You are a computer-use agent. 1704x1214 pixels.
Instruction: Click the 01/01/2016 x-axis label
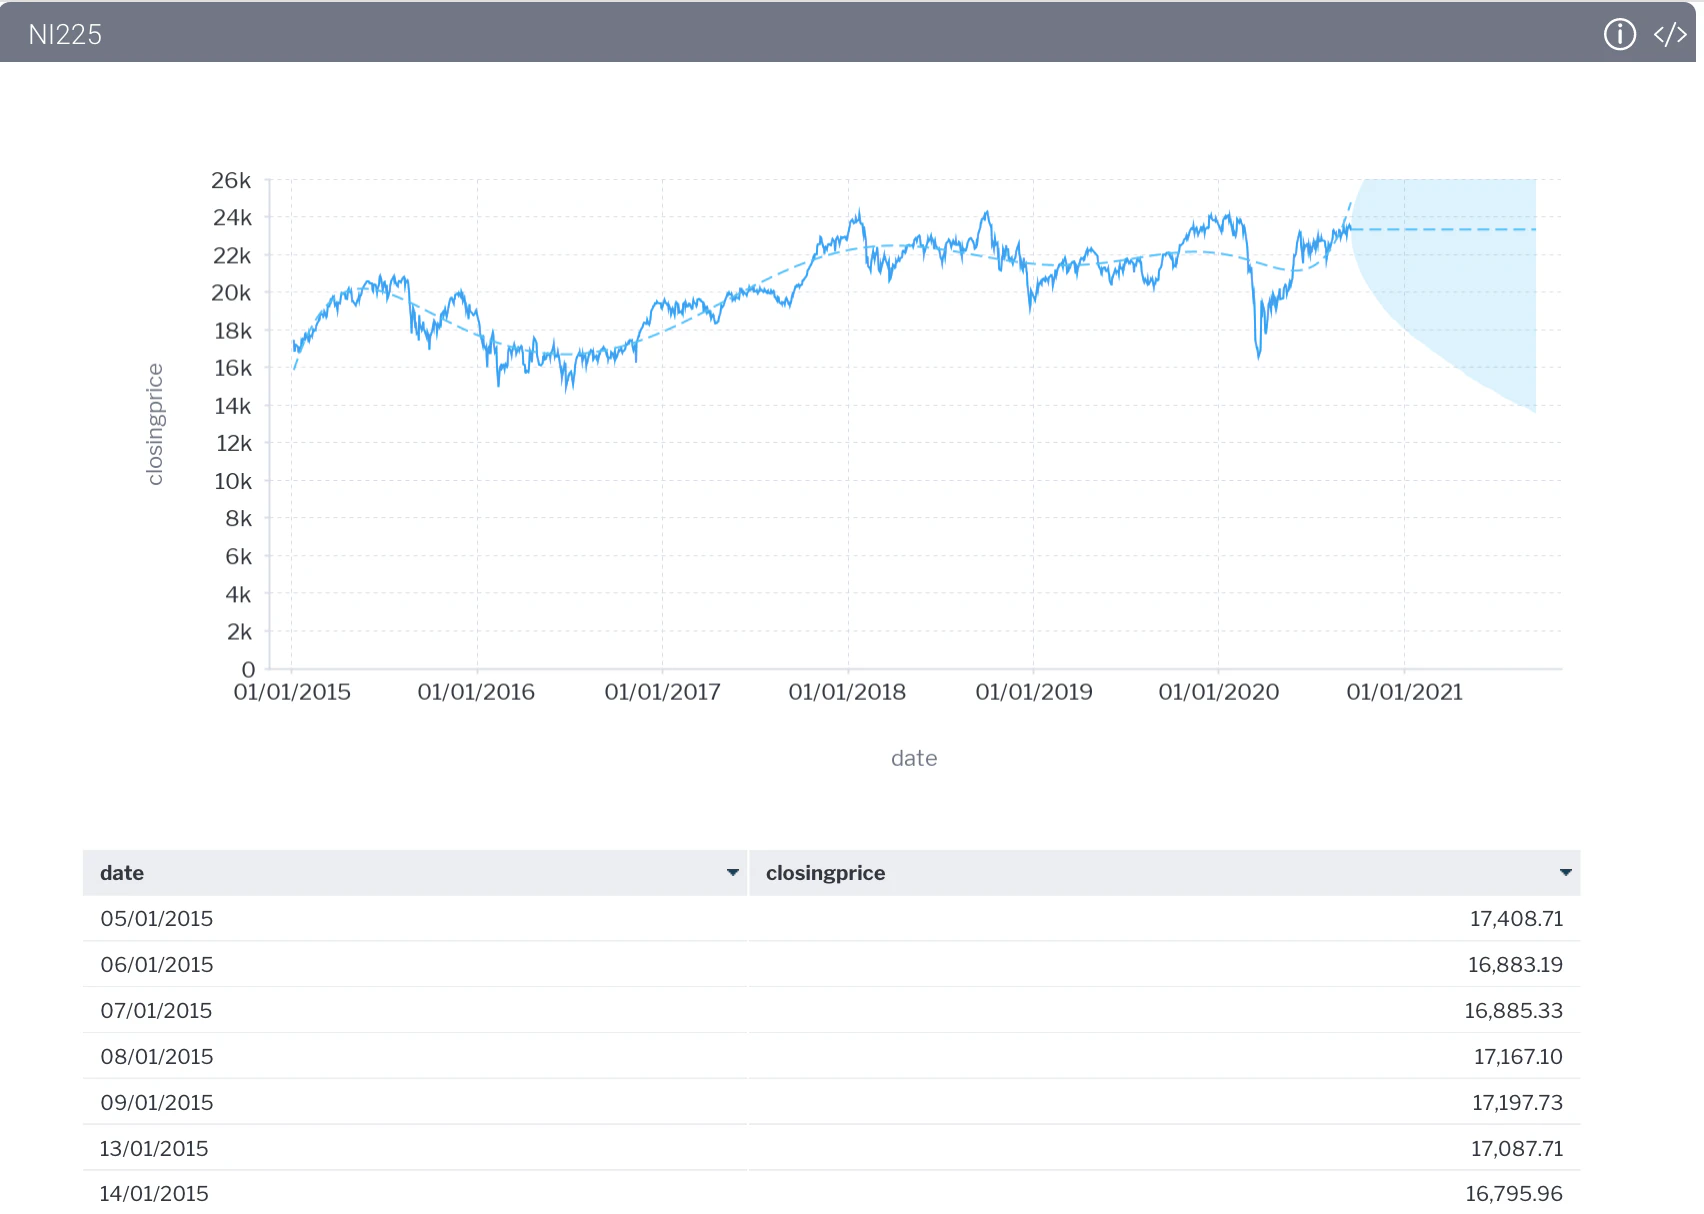tap(476, 692)
